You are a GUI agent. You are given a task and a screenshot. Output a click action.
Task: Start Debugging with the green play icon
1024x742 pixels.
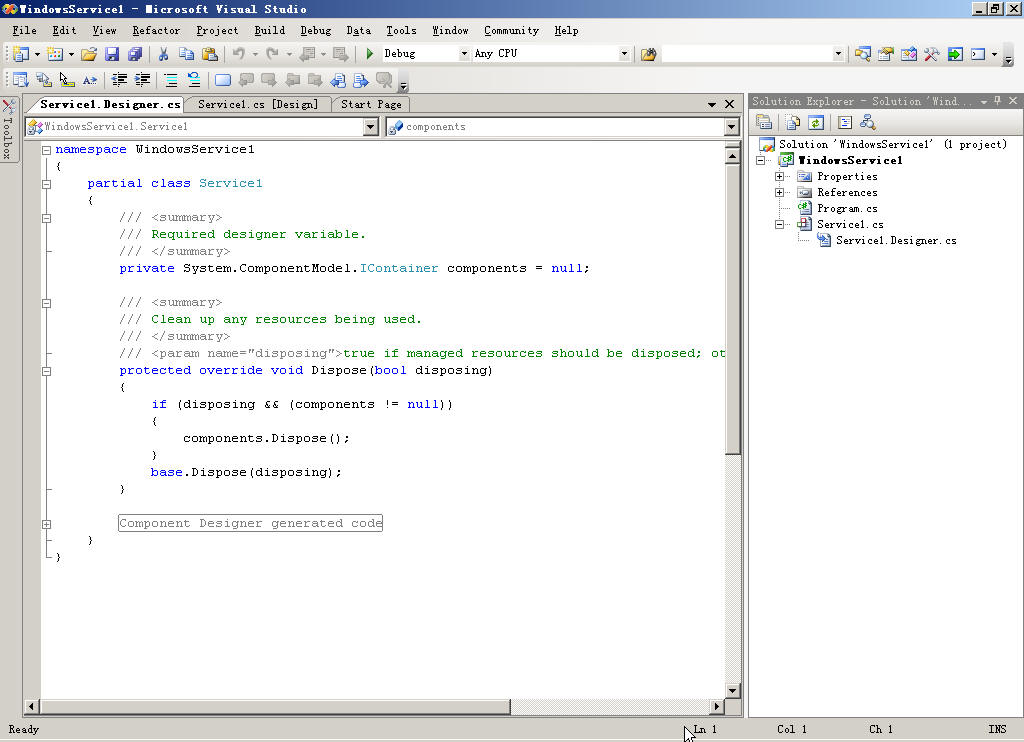tap(370, 54)
